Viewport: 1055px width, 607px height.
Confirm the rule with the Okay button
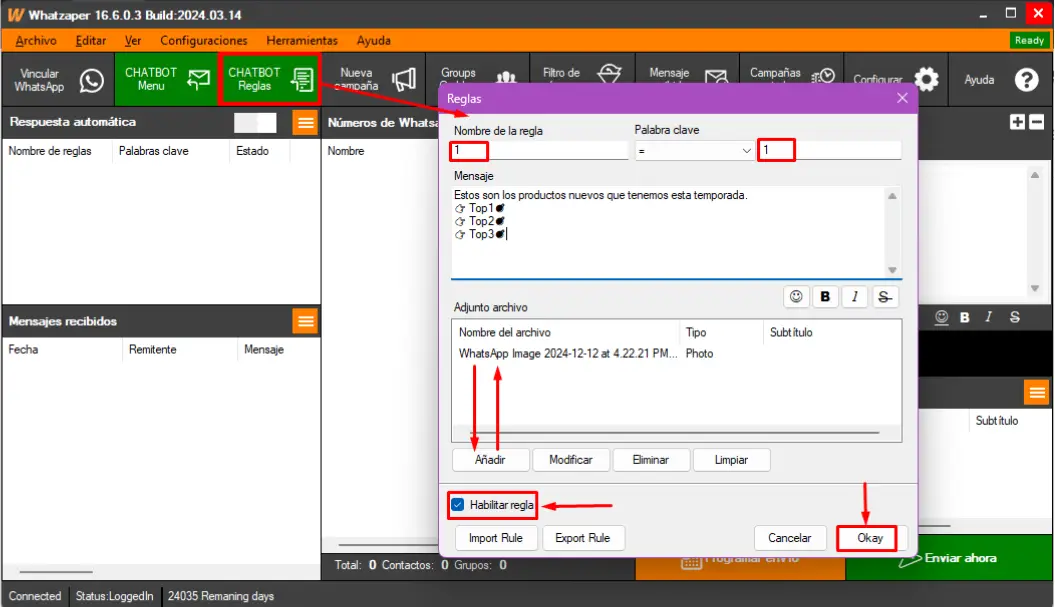click(870, 538)
